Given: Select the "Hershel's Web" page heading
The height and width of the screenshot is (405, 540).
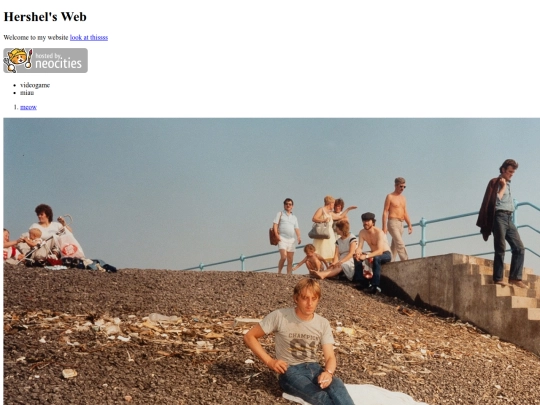Looking at the screenshot, I should pos(45,17).
